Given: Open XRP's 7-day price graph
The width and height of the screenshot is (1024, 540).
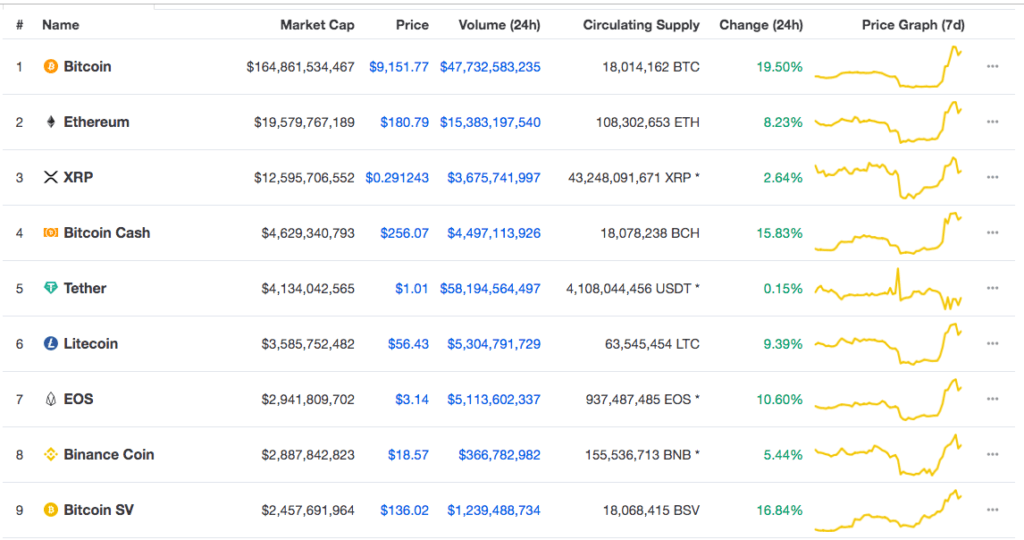Looking at the screenshot, I should click(888, 178).
